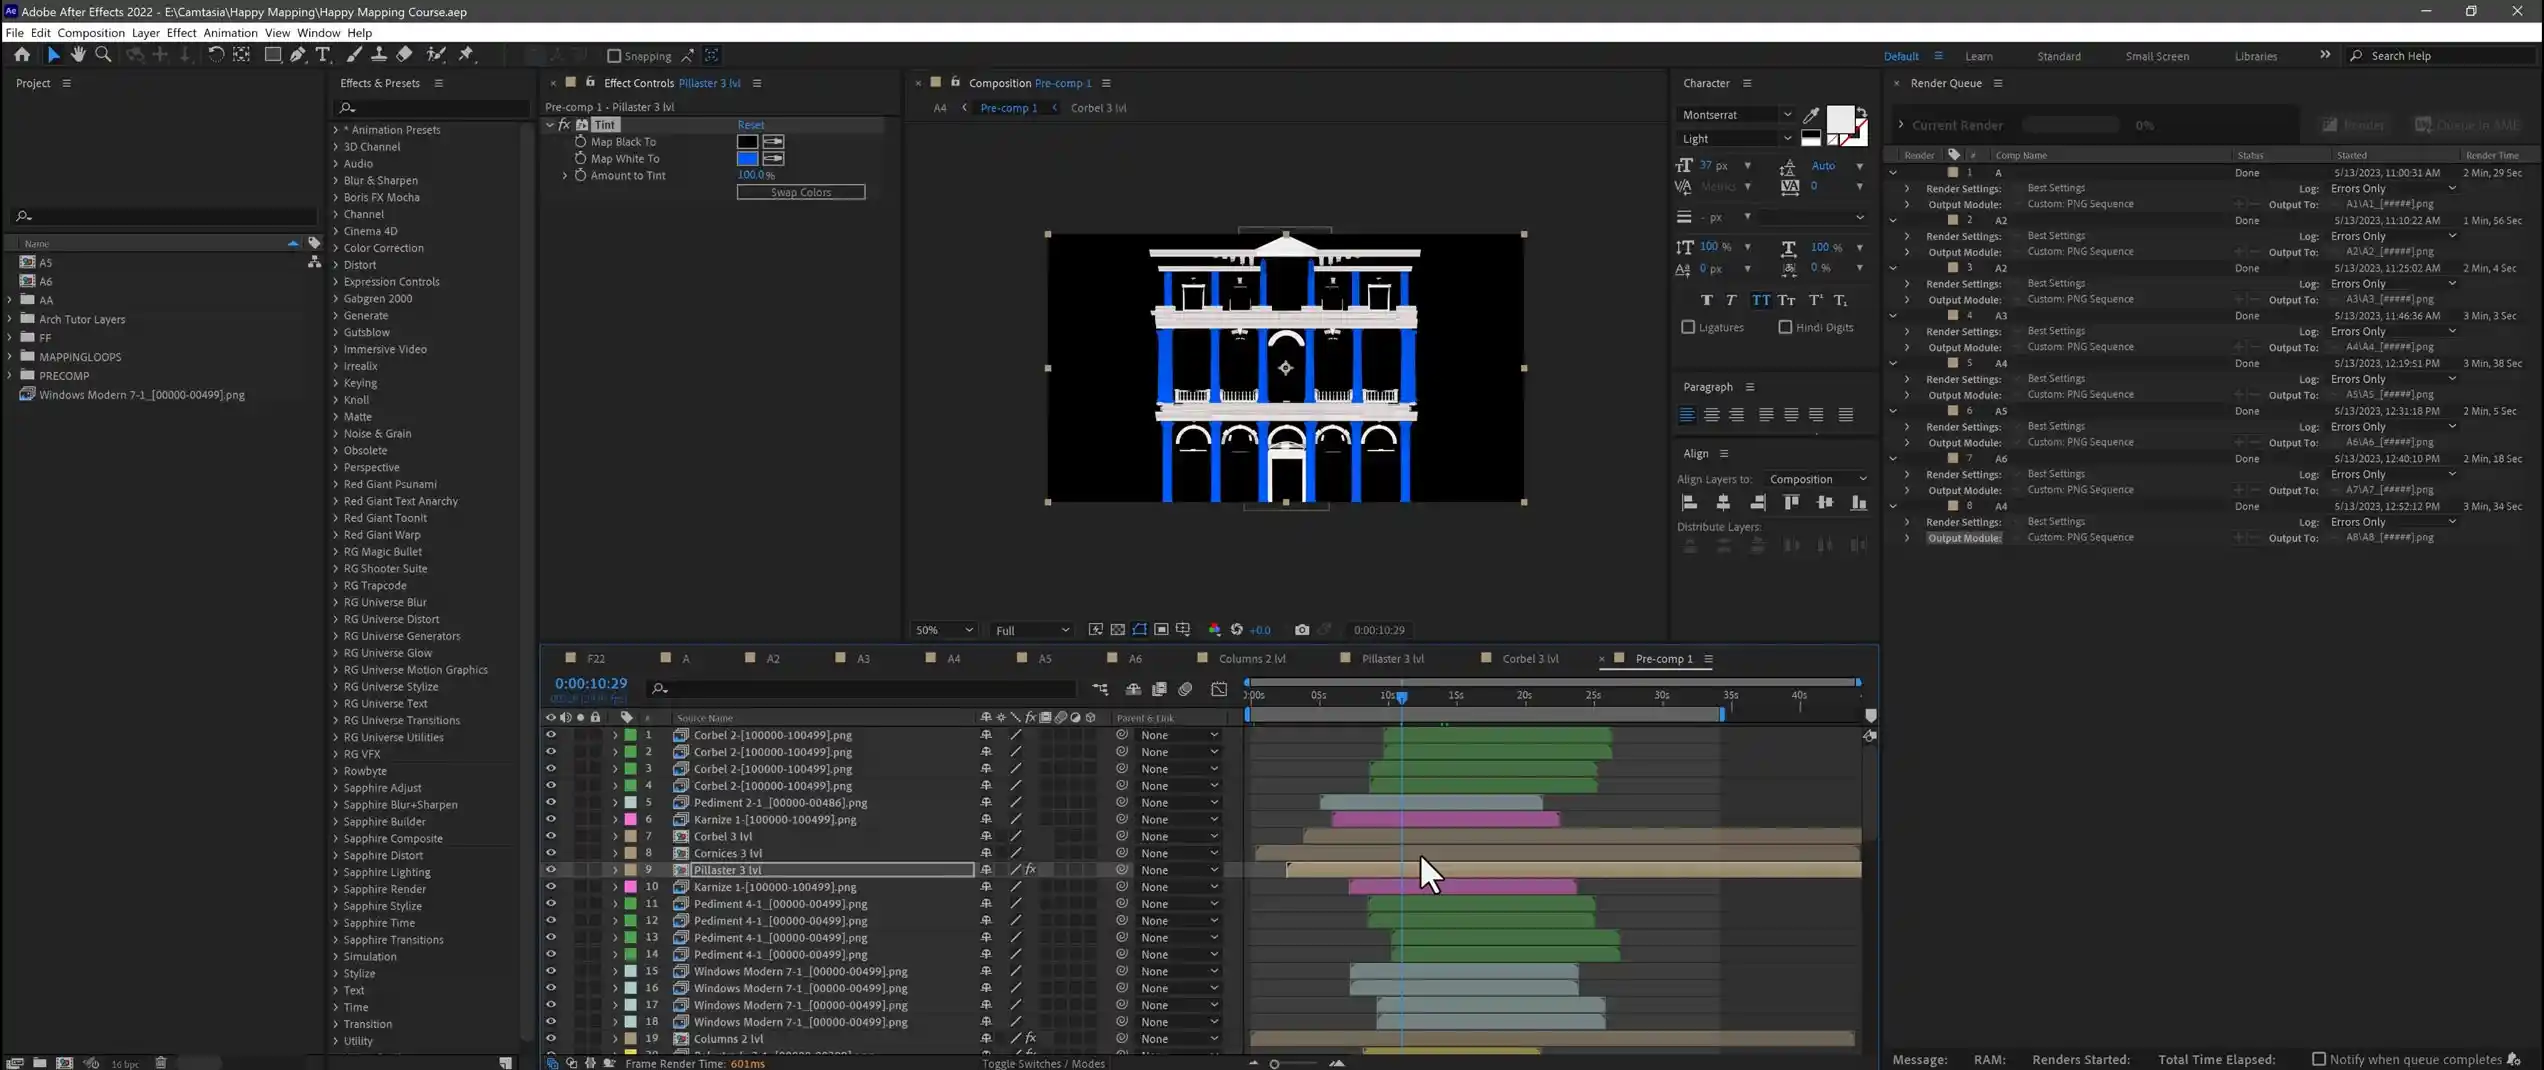Image resolution: width=2544 pixels, height=1070 pixels.
Task: Toggle the transparency grid in the viewer
Action: (x=1117, y=630)
